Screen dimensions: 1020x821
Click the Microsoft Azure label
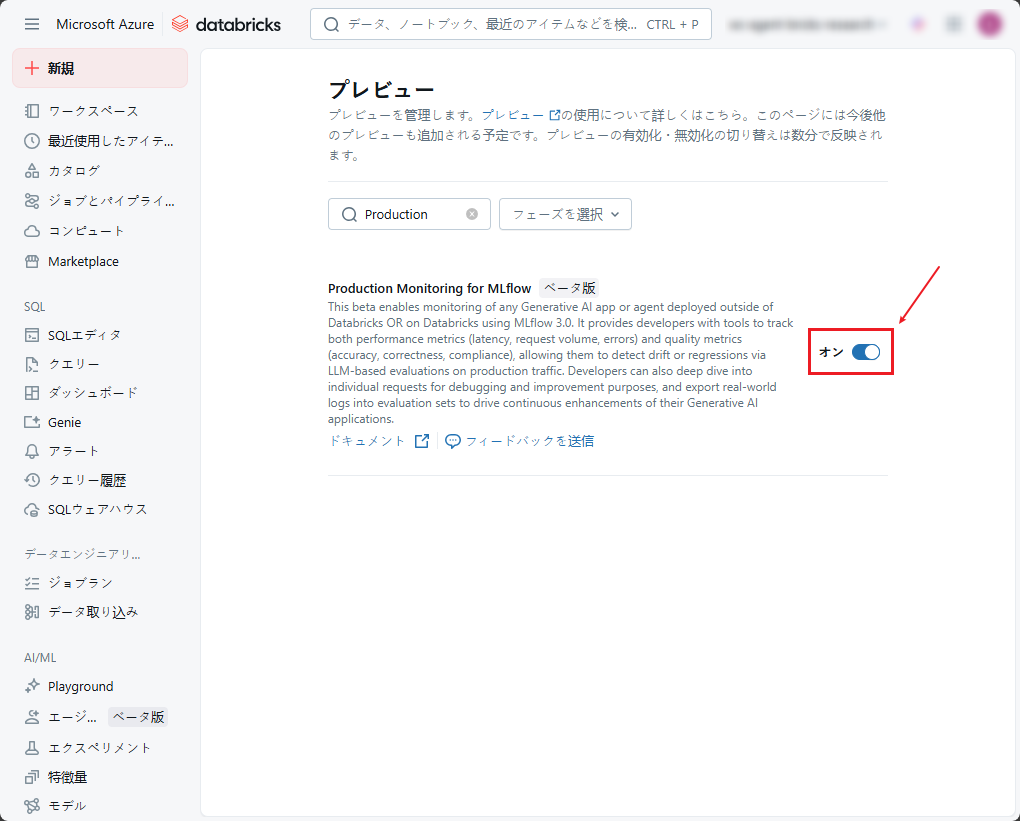pos(105,24)
